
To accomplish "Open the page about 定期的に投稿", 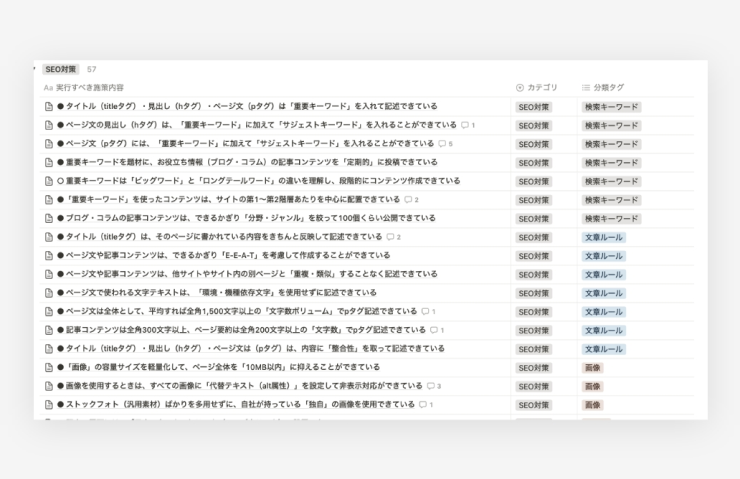I will pyautogui.click(x=247, y=162).
